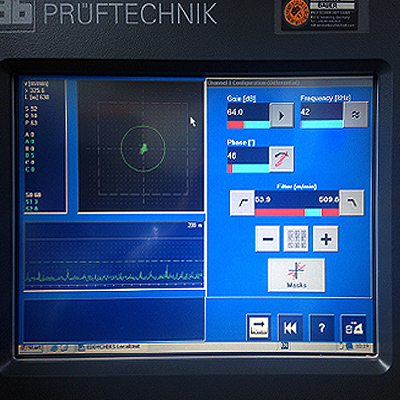This screenshot has width=400, height=400.
Task: Click the Frequency value field showing 42
Action: 322,112
